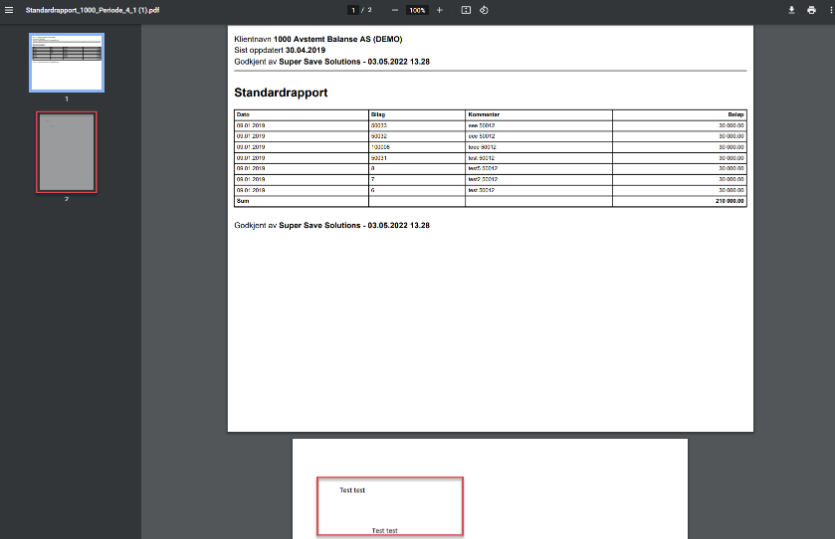Select the page 1 thumbnail
This screenshot has height=539, width=835.
point(66,62)
